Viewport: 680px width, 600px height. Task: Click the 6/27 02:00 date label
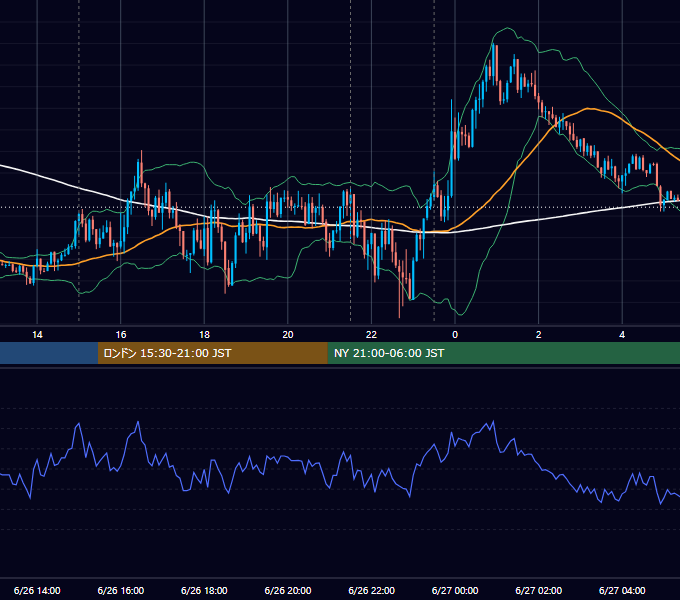click(x=539, y=590)
